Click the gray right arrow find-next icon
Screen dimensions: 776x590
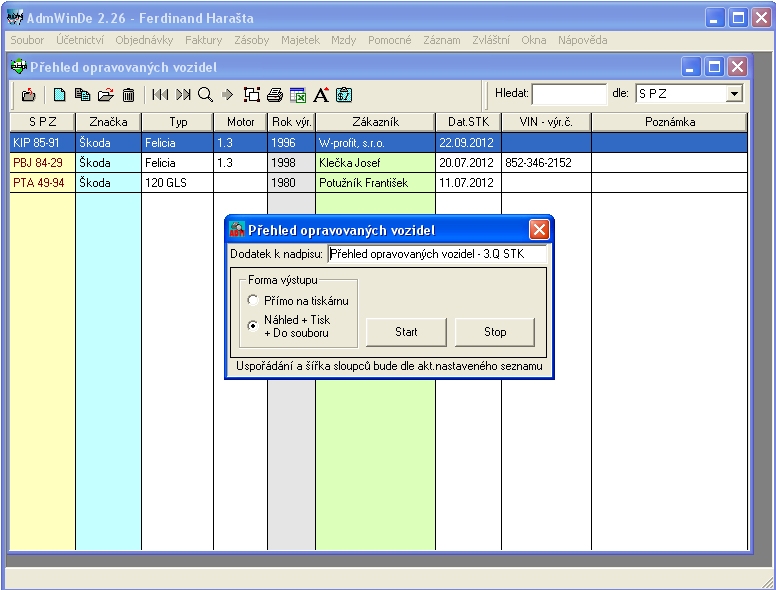tap(228, 95)
